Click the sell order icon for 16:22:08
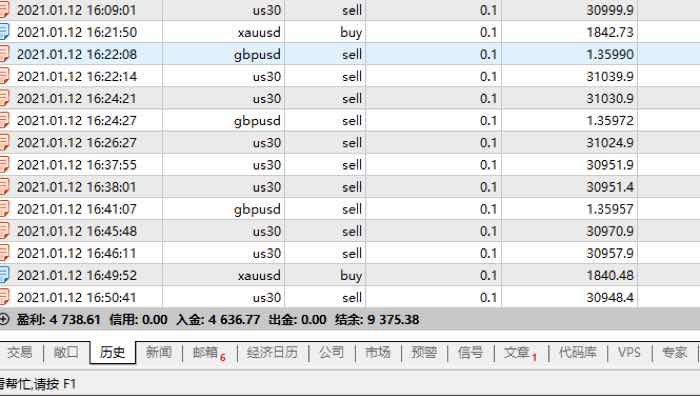This screenshot has width=700, height=396. click(4, 54)
